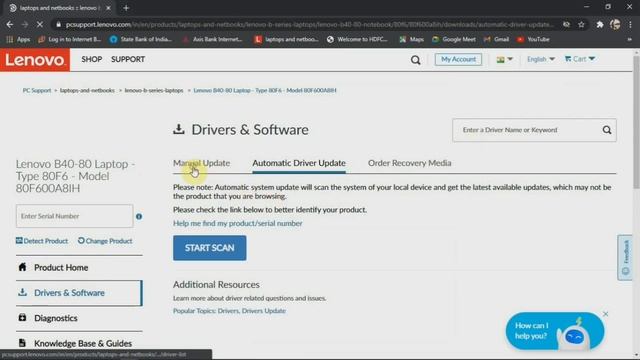This screenshot has height=360, width=640.
Task: Open the site search magnifier in header
Action: coord(416,60)
